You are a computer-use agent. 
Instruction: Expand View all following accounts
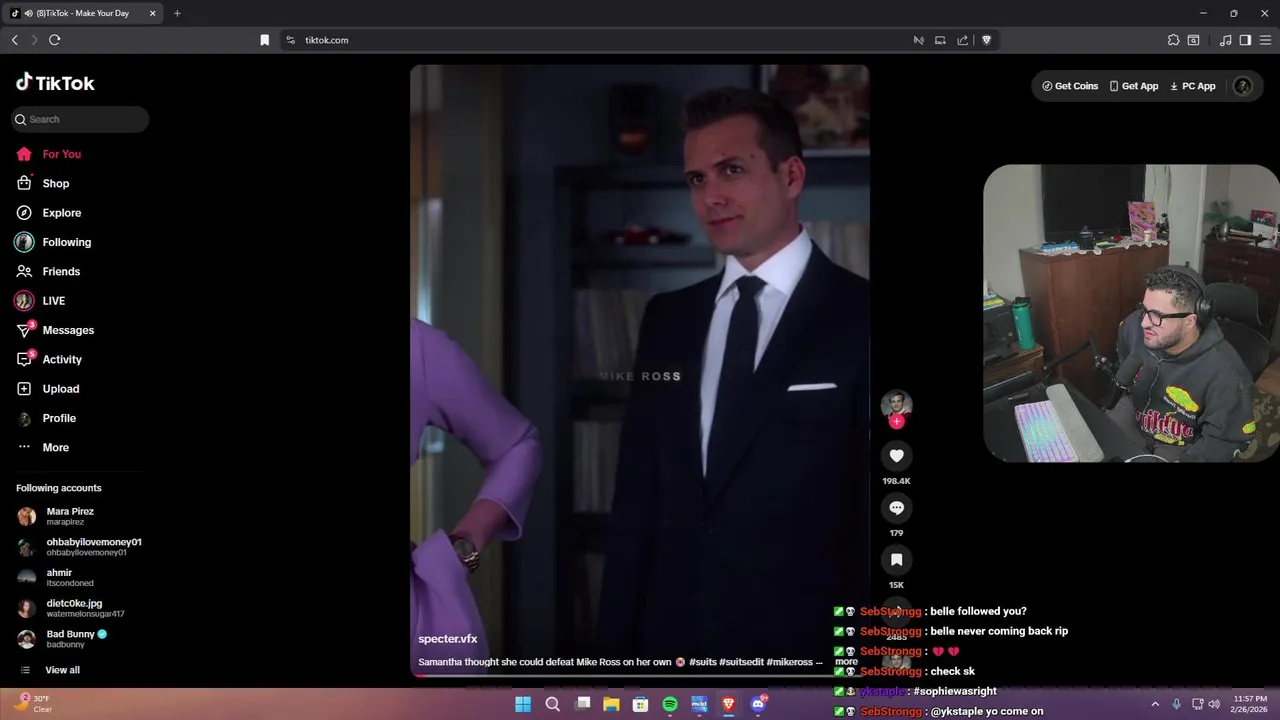click(61, 670)
